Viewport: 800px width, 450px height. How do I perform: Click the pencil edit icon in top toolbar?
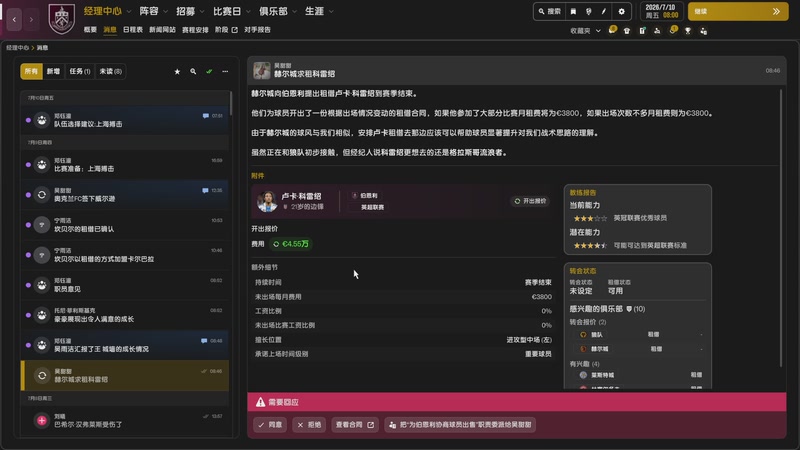tap(604, 11)
